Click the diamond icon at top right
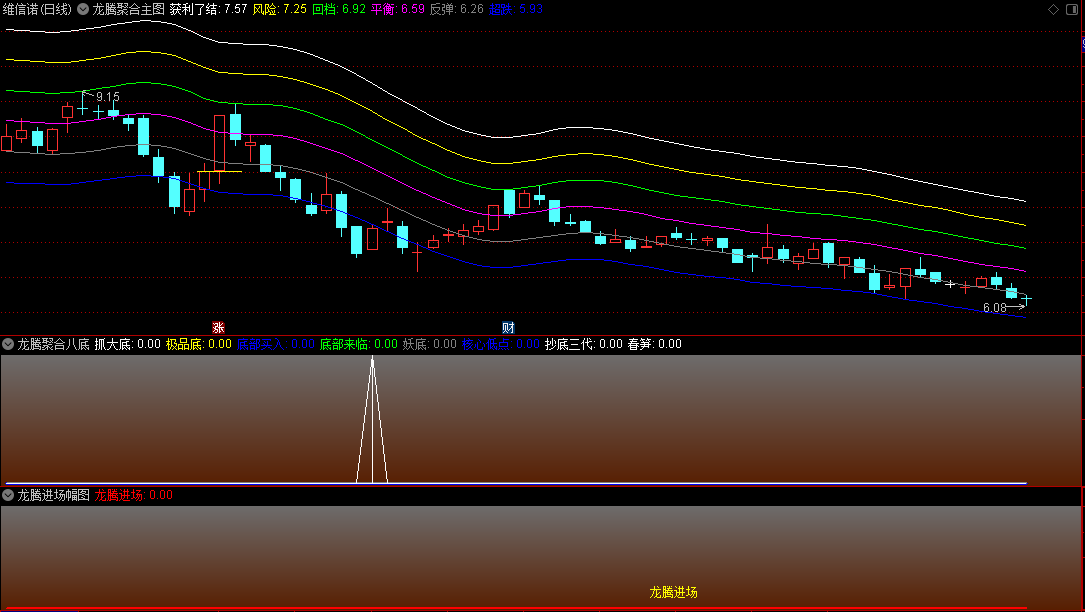 coord(1053,9)
